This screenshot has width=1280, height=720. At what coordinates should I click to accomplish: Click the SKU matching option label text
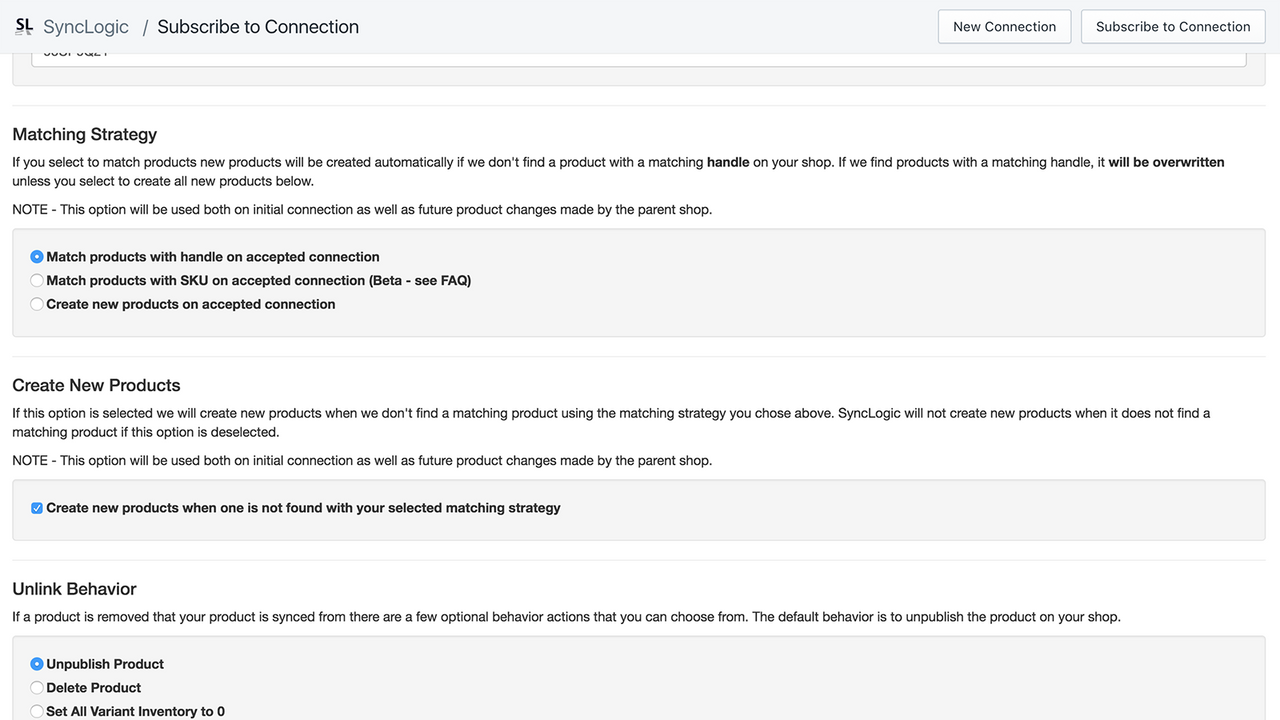[260, 280]
